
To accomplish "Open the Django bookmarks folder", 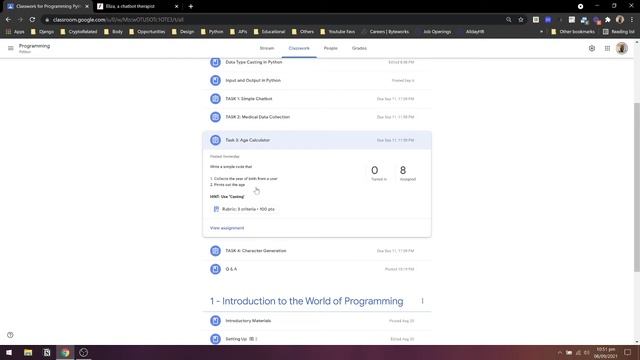I will pos(42,31).
